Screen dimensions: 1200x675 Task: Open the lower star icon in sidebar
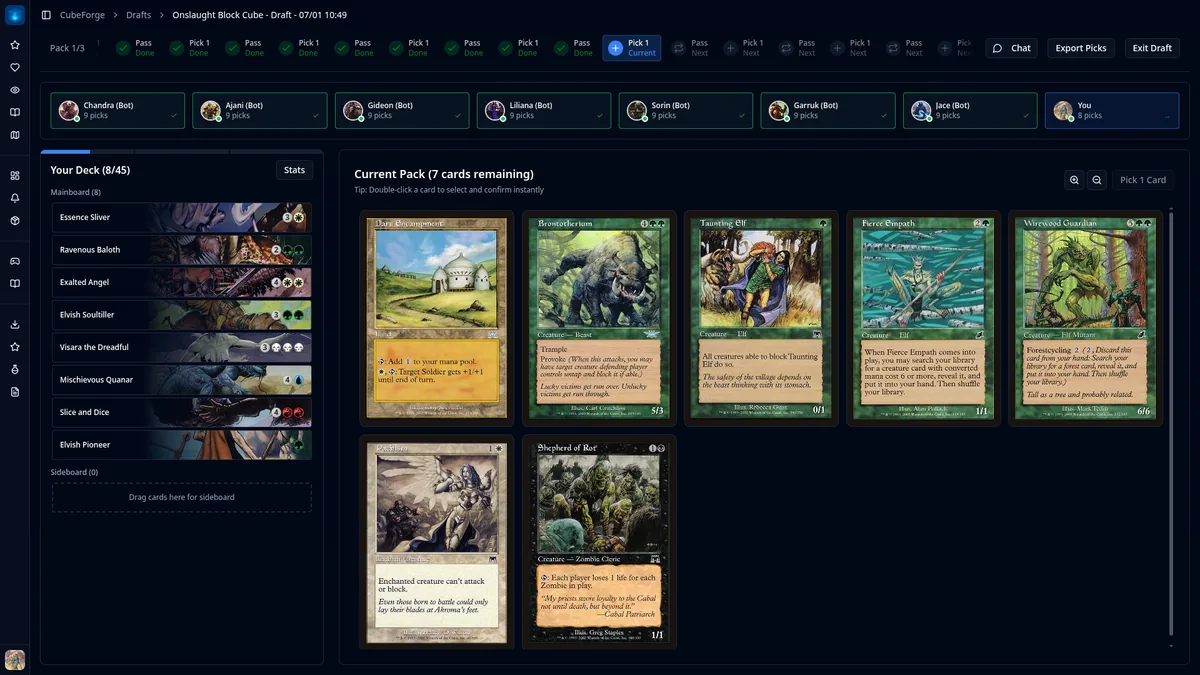[15, 347]
